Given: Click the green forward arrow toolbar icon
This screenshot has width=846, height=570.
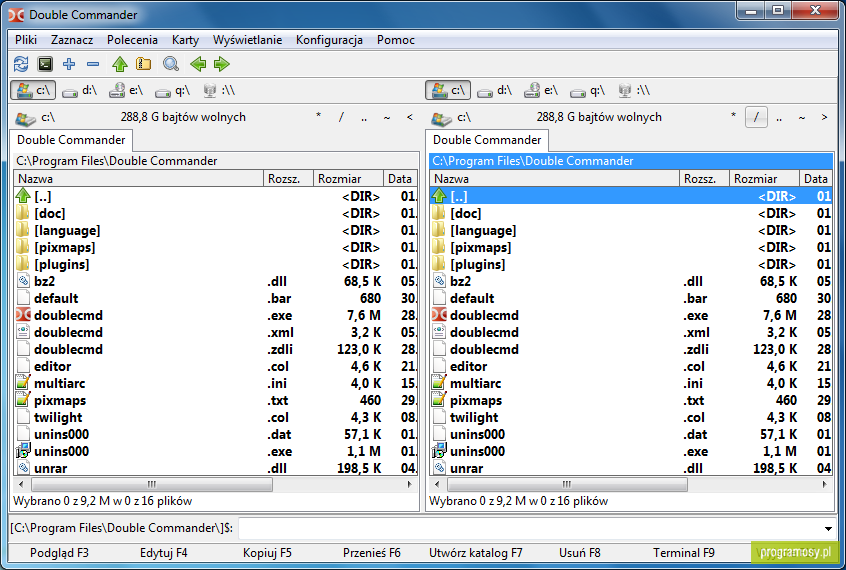Looking at the screenshot, I should (222, 64).
